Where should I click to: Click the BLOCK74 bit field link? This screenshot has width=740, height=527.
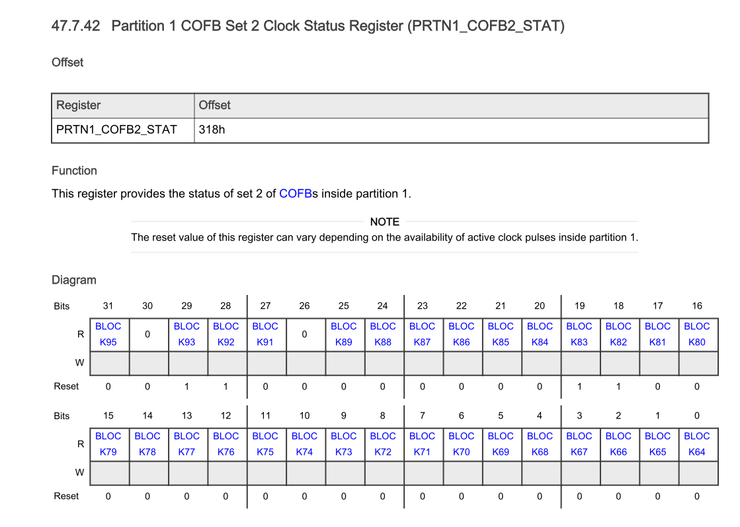tap(304, 444)
